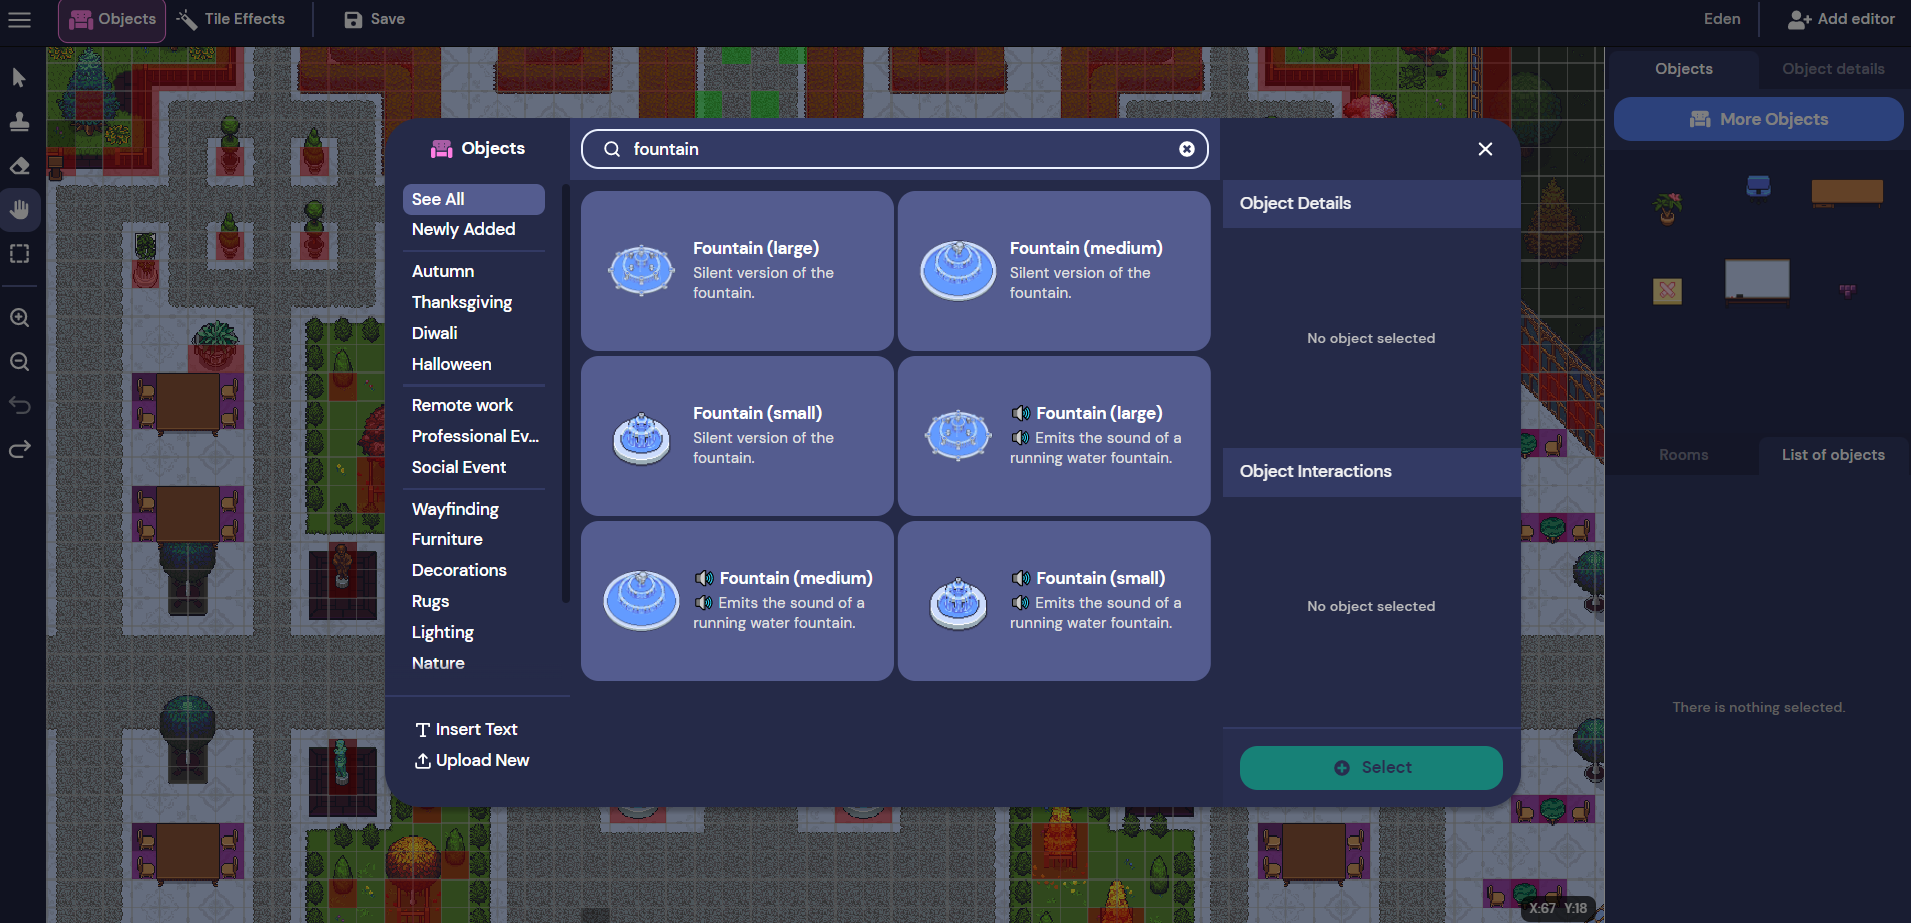The width and height of the screenshot is (1911, 923).
Task: Click the brown table object thumbnail
Action: 1847,193
